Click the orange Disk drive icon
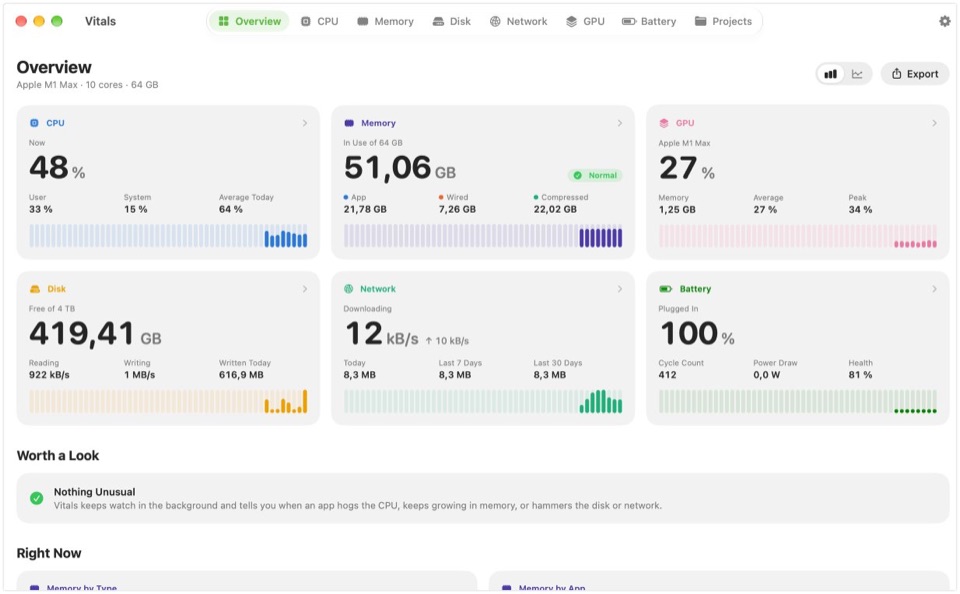This screenshot has height=594, width=960. (35, 289)
